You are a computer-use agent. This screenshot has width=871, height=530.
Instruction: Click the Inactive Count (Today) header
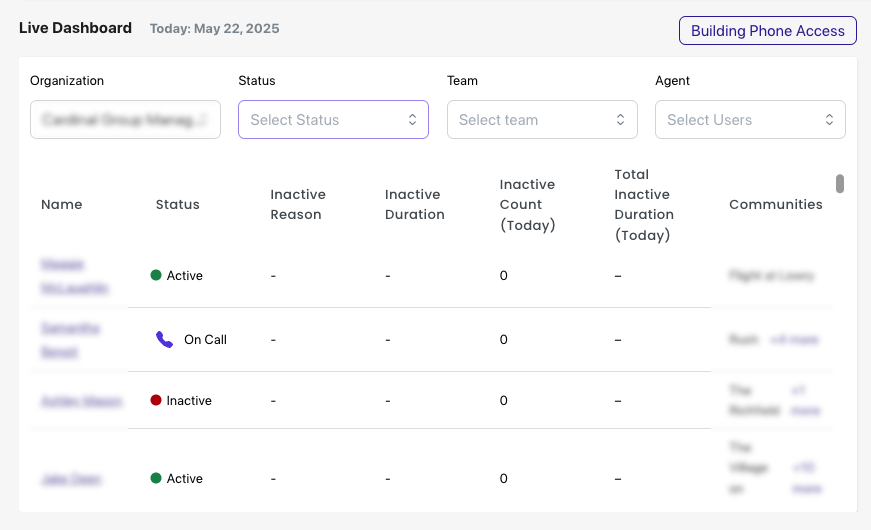[528, 204]
